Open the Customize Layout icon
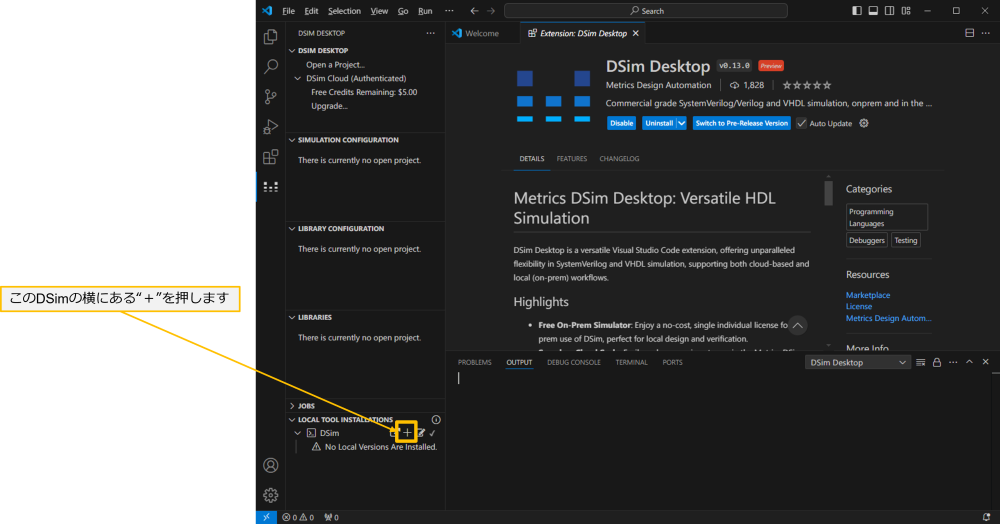 tap(906, 11)
